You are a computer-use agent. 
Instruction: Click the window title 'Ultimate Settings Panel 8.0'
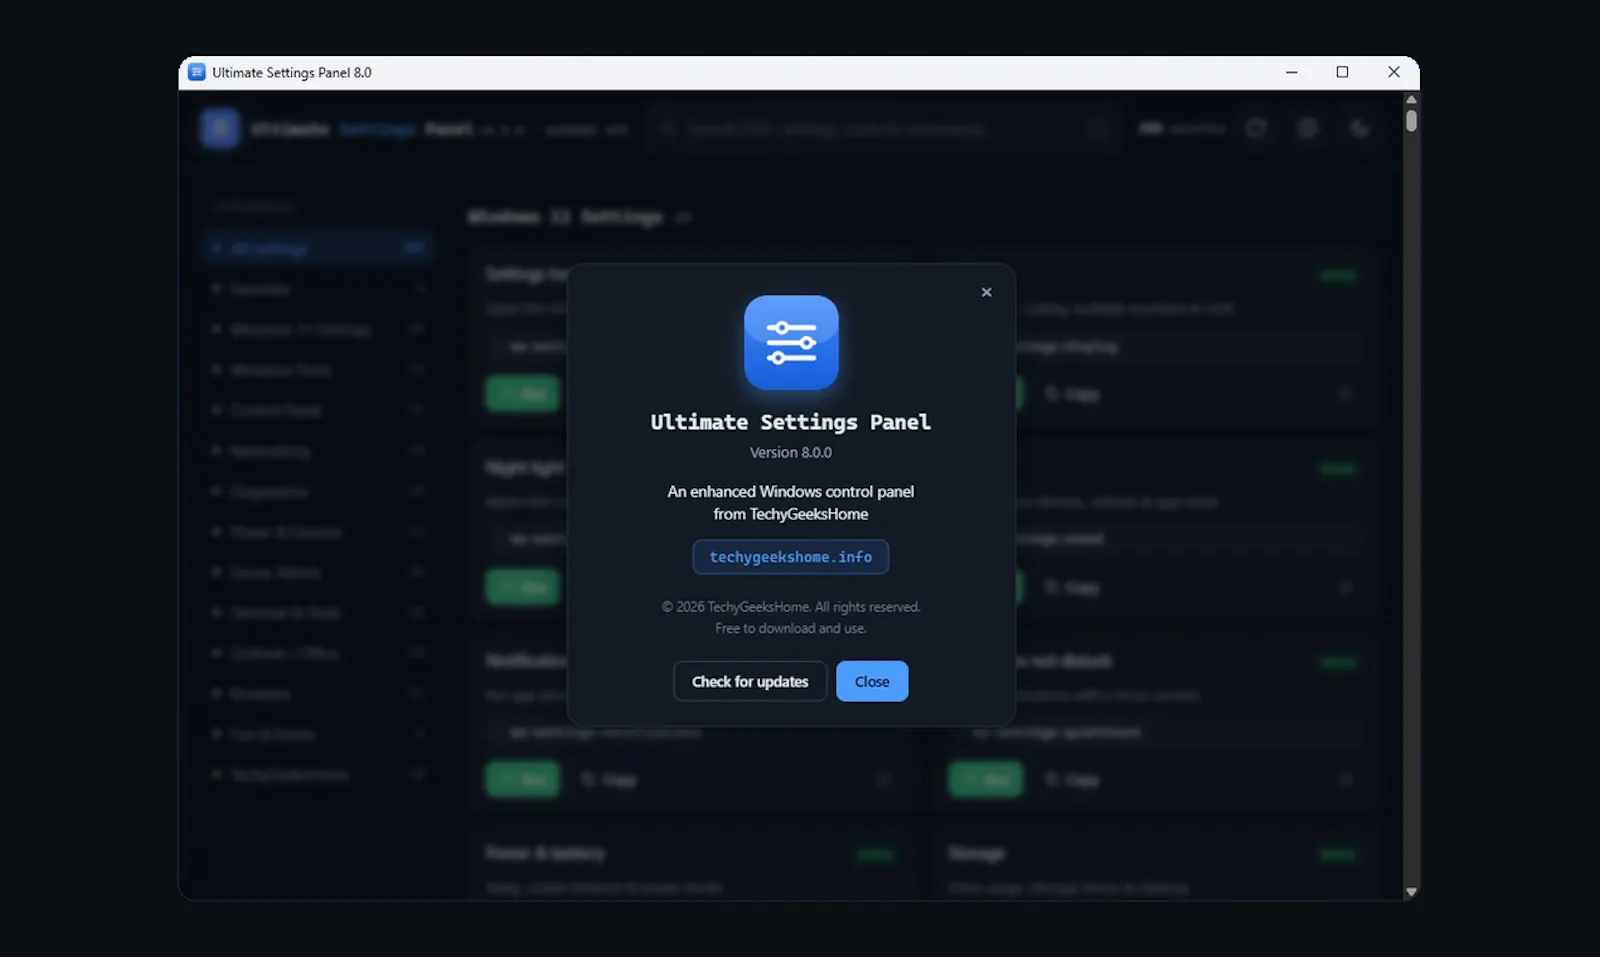(291, 72)
